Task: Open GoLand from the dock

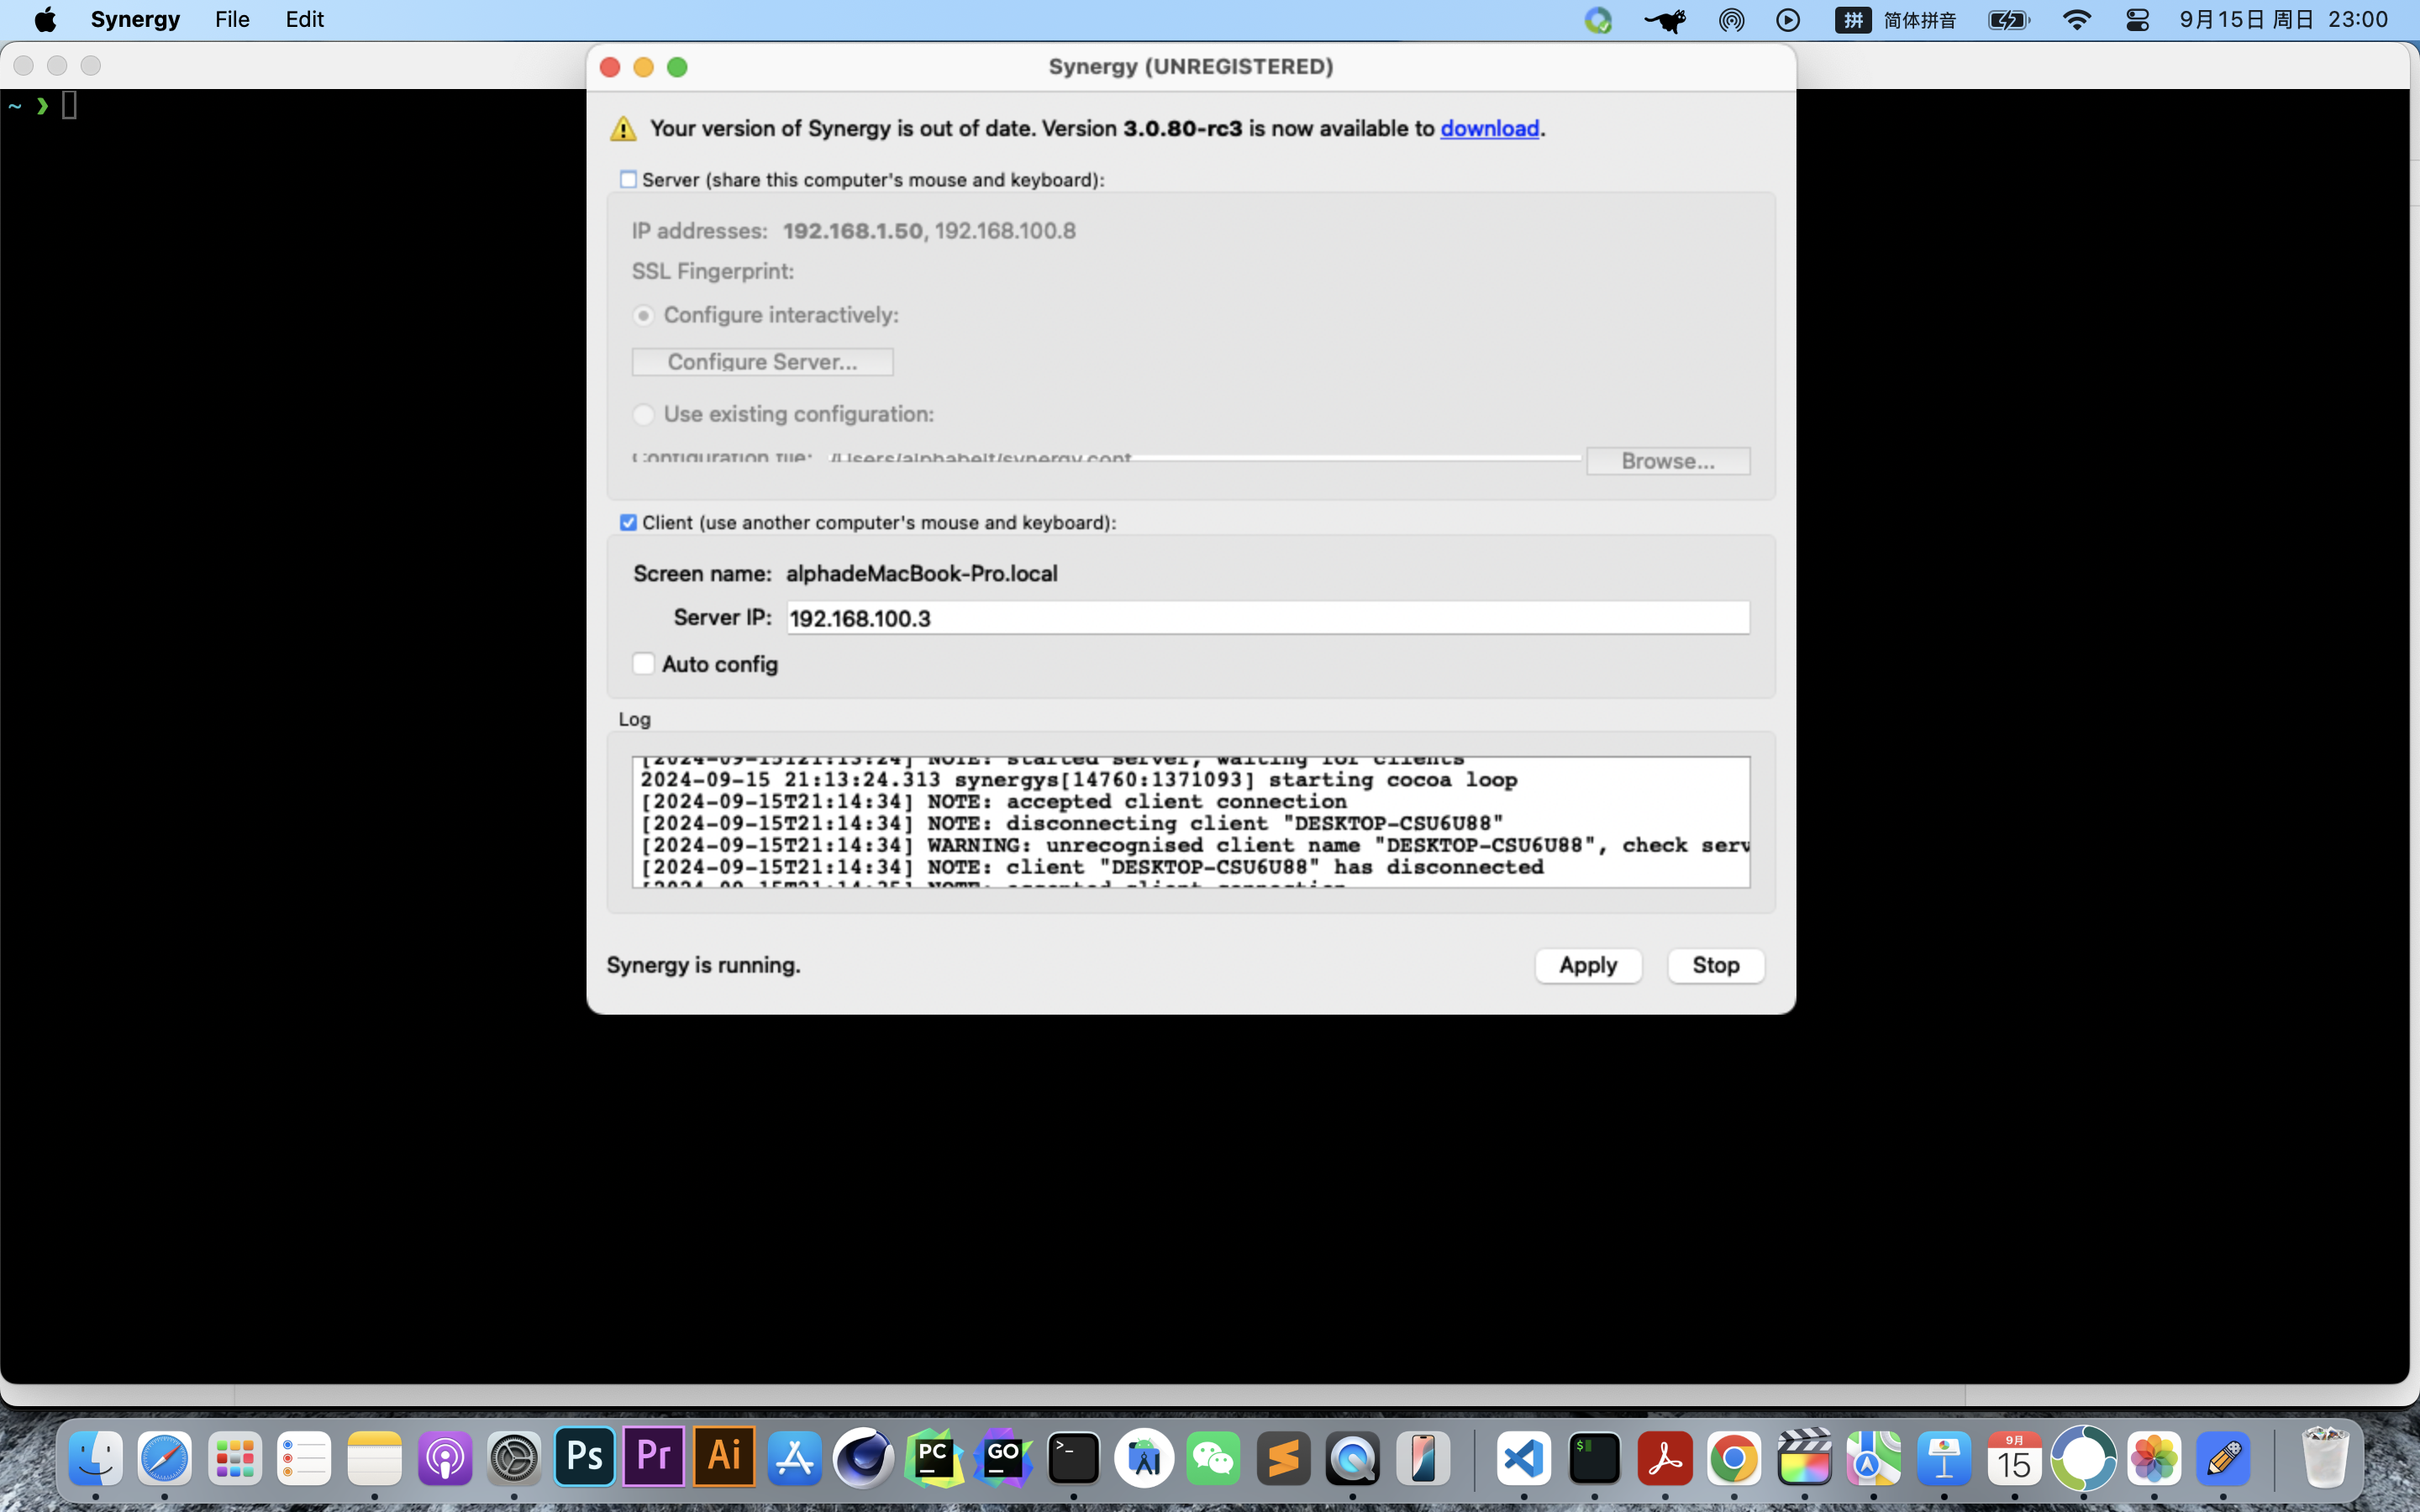Action: click(x=1004, y=1458)
